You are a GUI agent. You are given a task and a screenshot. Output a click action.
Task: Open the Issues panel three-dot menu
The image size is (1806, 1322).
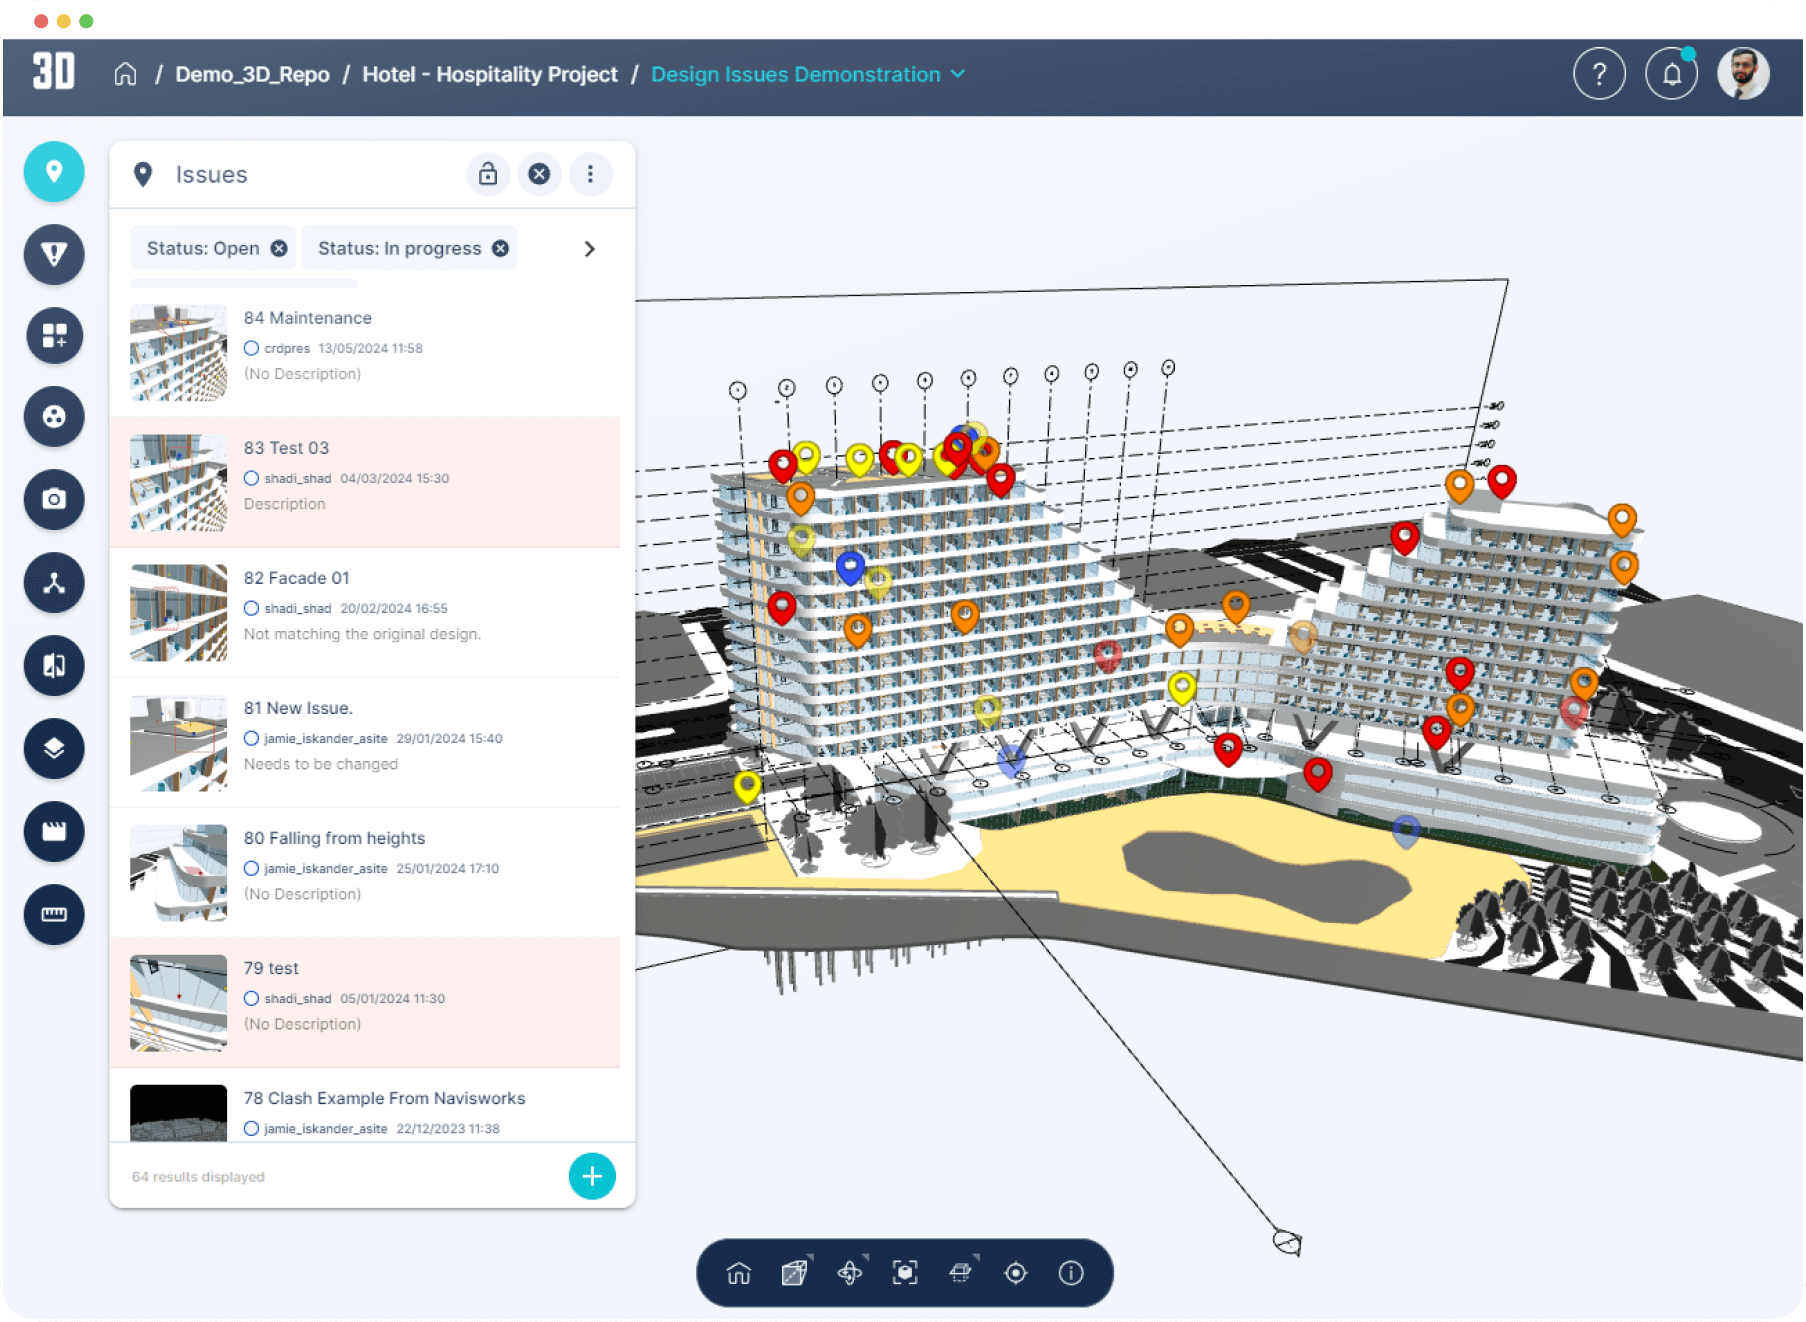(x=590, y=174)
